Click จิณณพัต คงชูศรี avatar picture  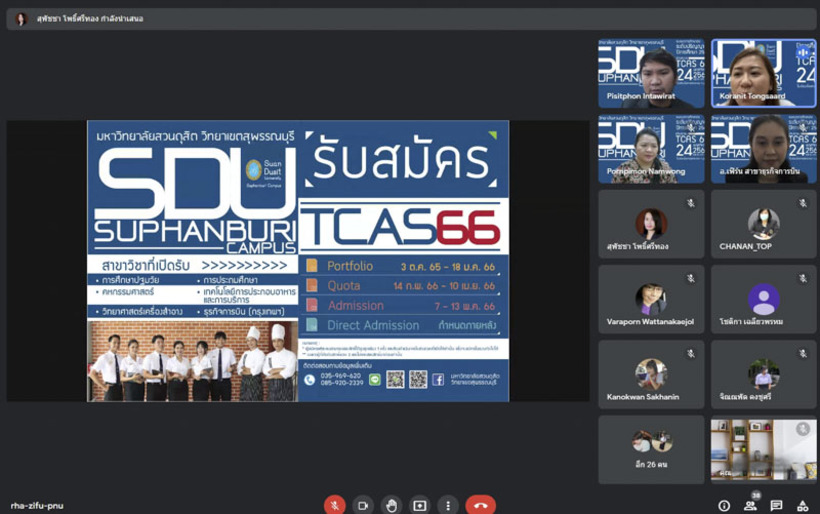pos(764,374)
